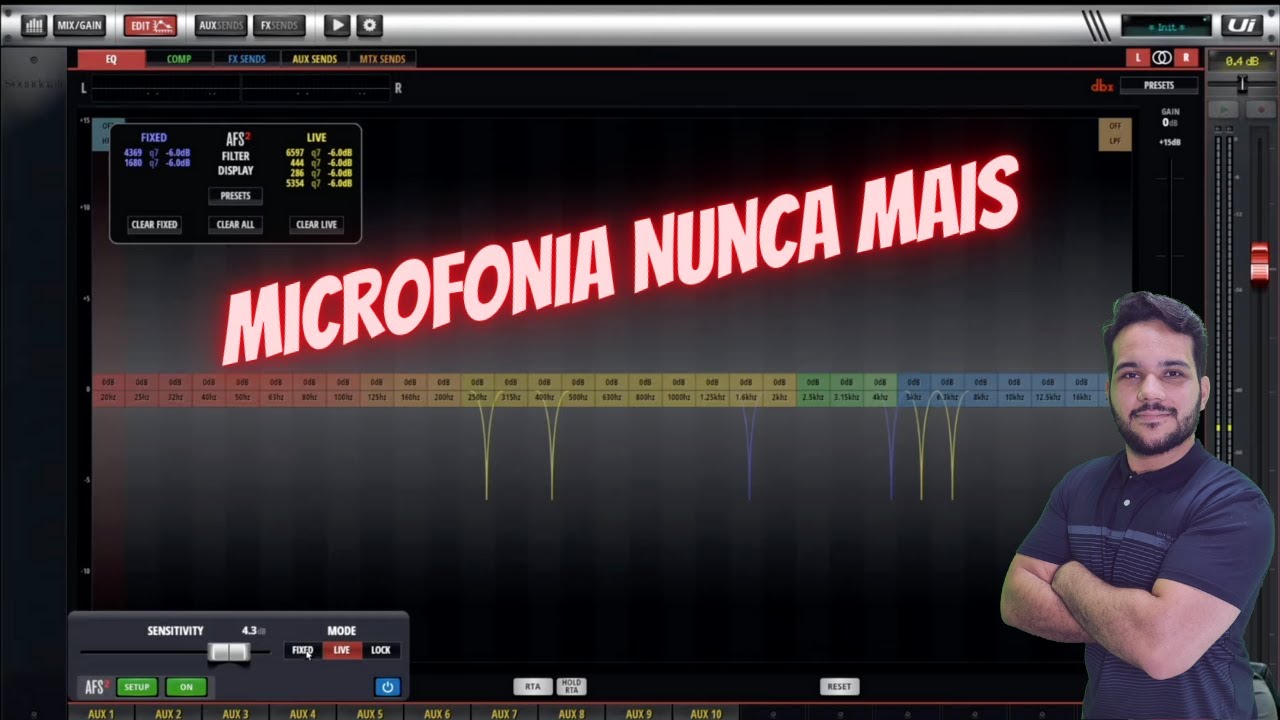Open the media player play icon
The height and width of the screenshot is (720, 1280).
tap(337, 25)
